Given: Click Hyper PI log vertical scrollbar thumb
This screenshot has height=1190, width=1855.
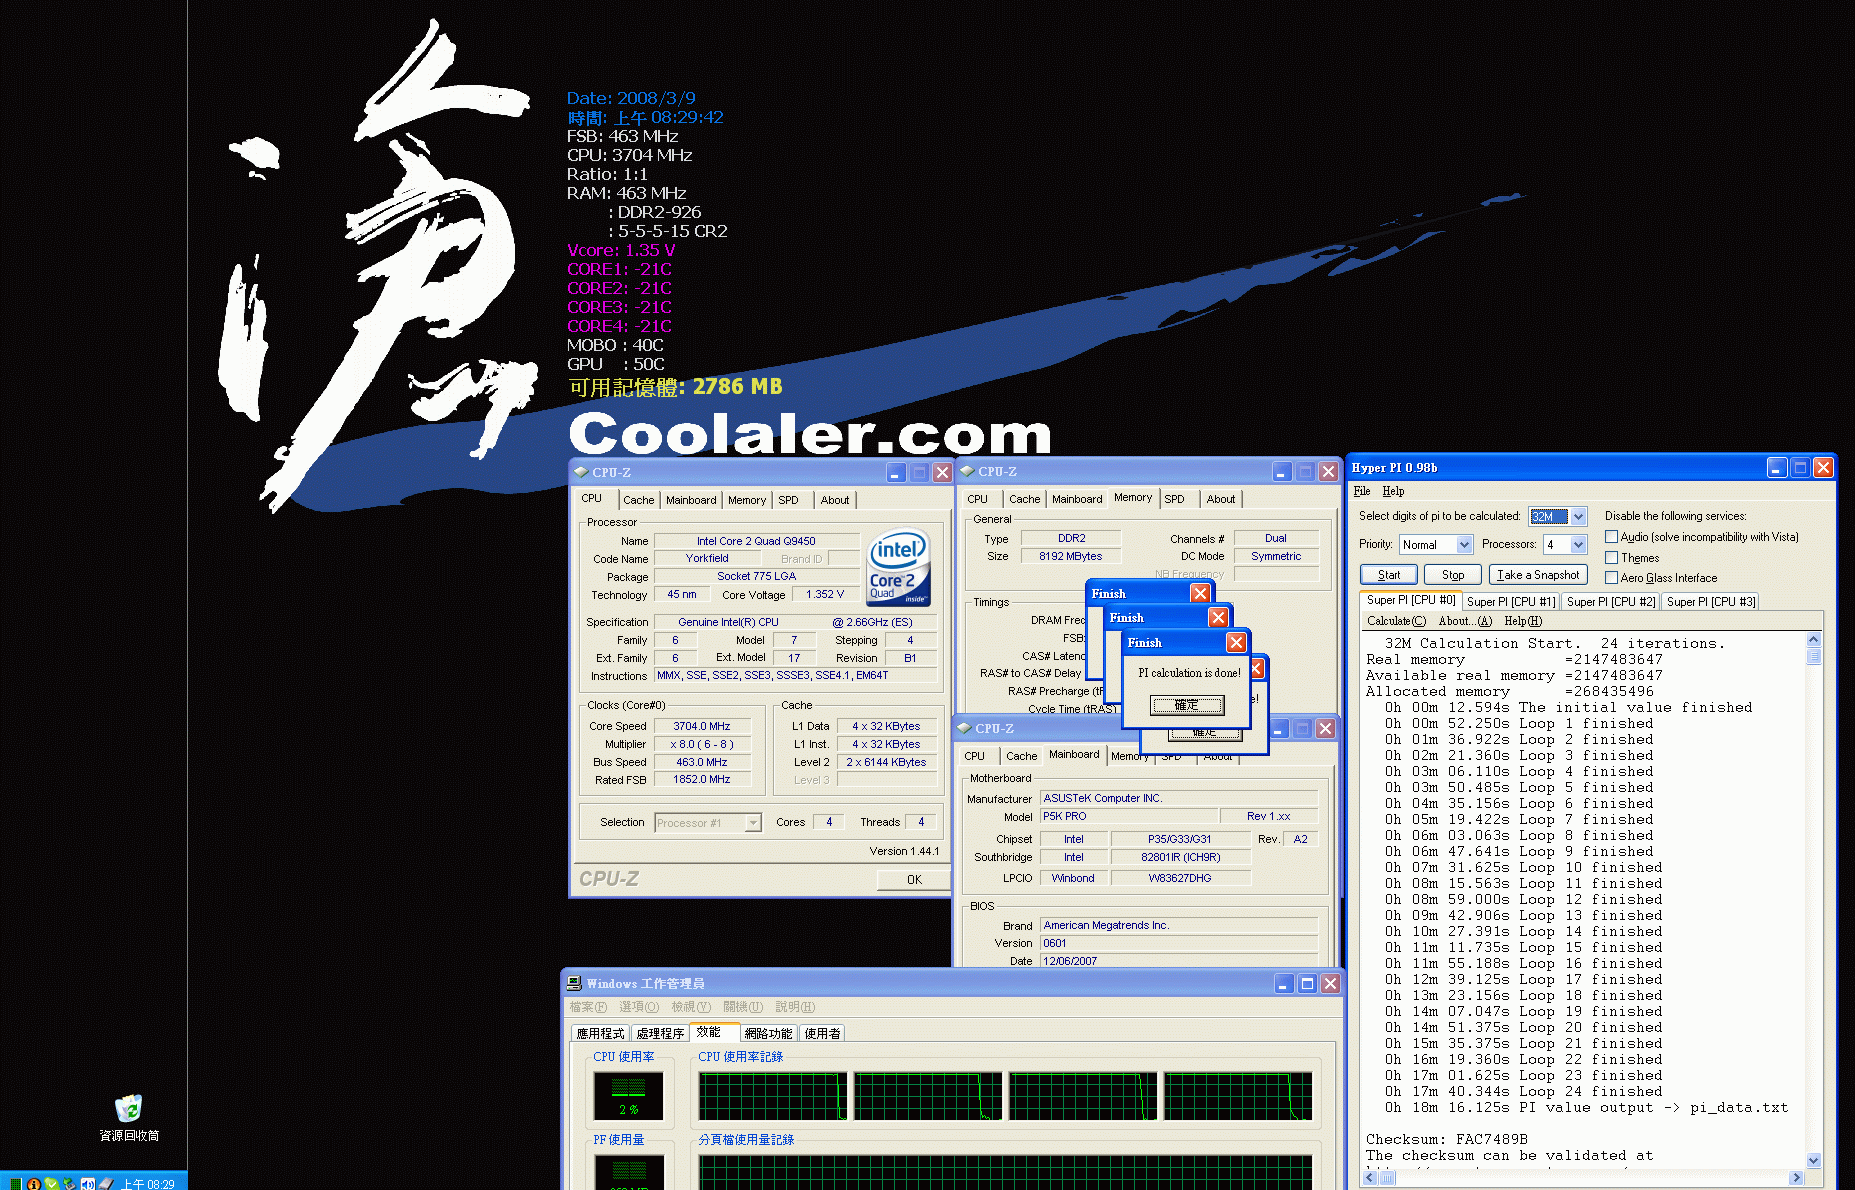Looking at the screenshot, I should coord(1813,656).
